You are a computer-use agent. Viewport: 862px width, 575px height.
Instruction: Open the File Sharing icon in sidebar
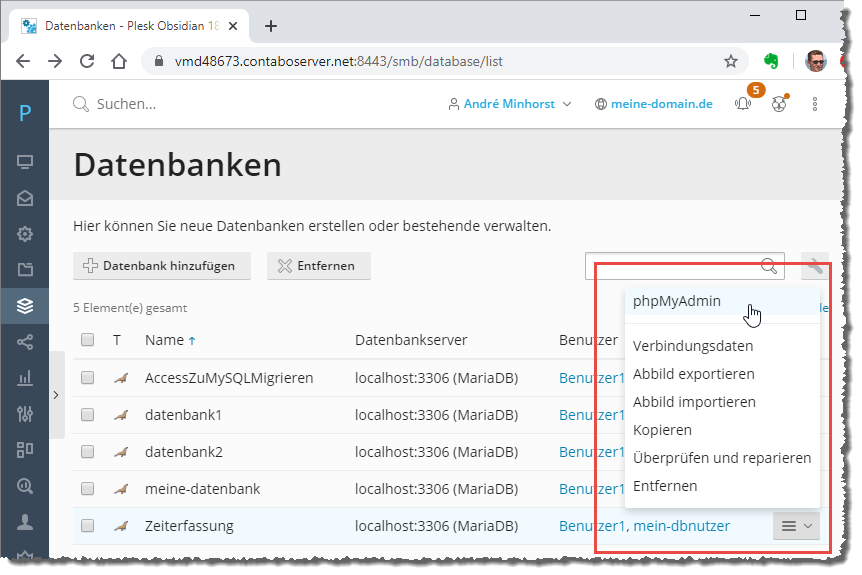pyautogui.click(x=25, y=342)
